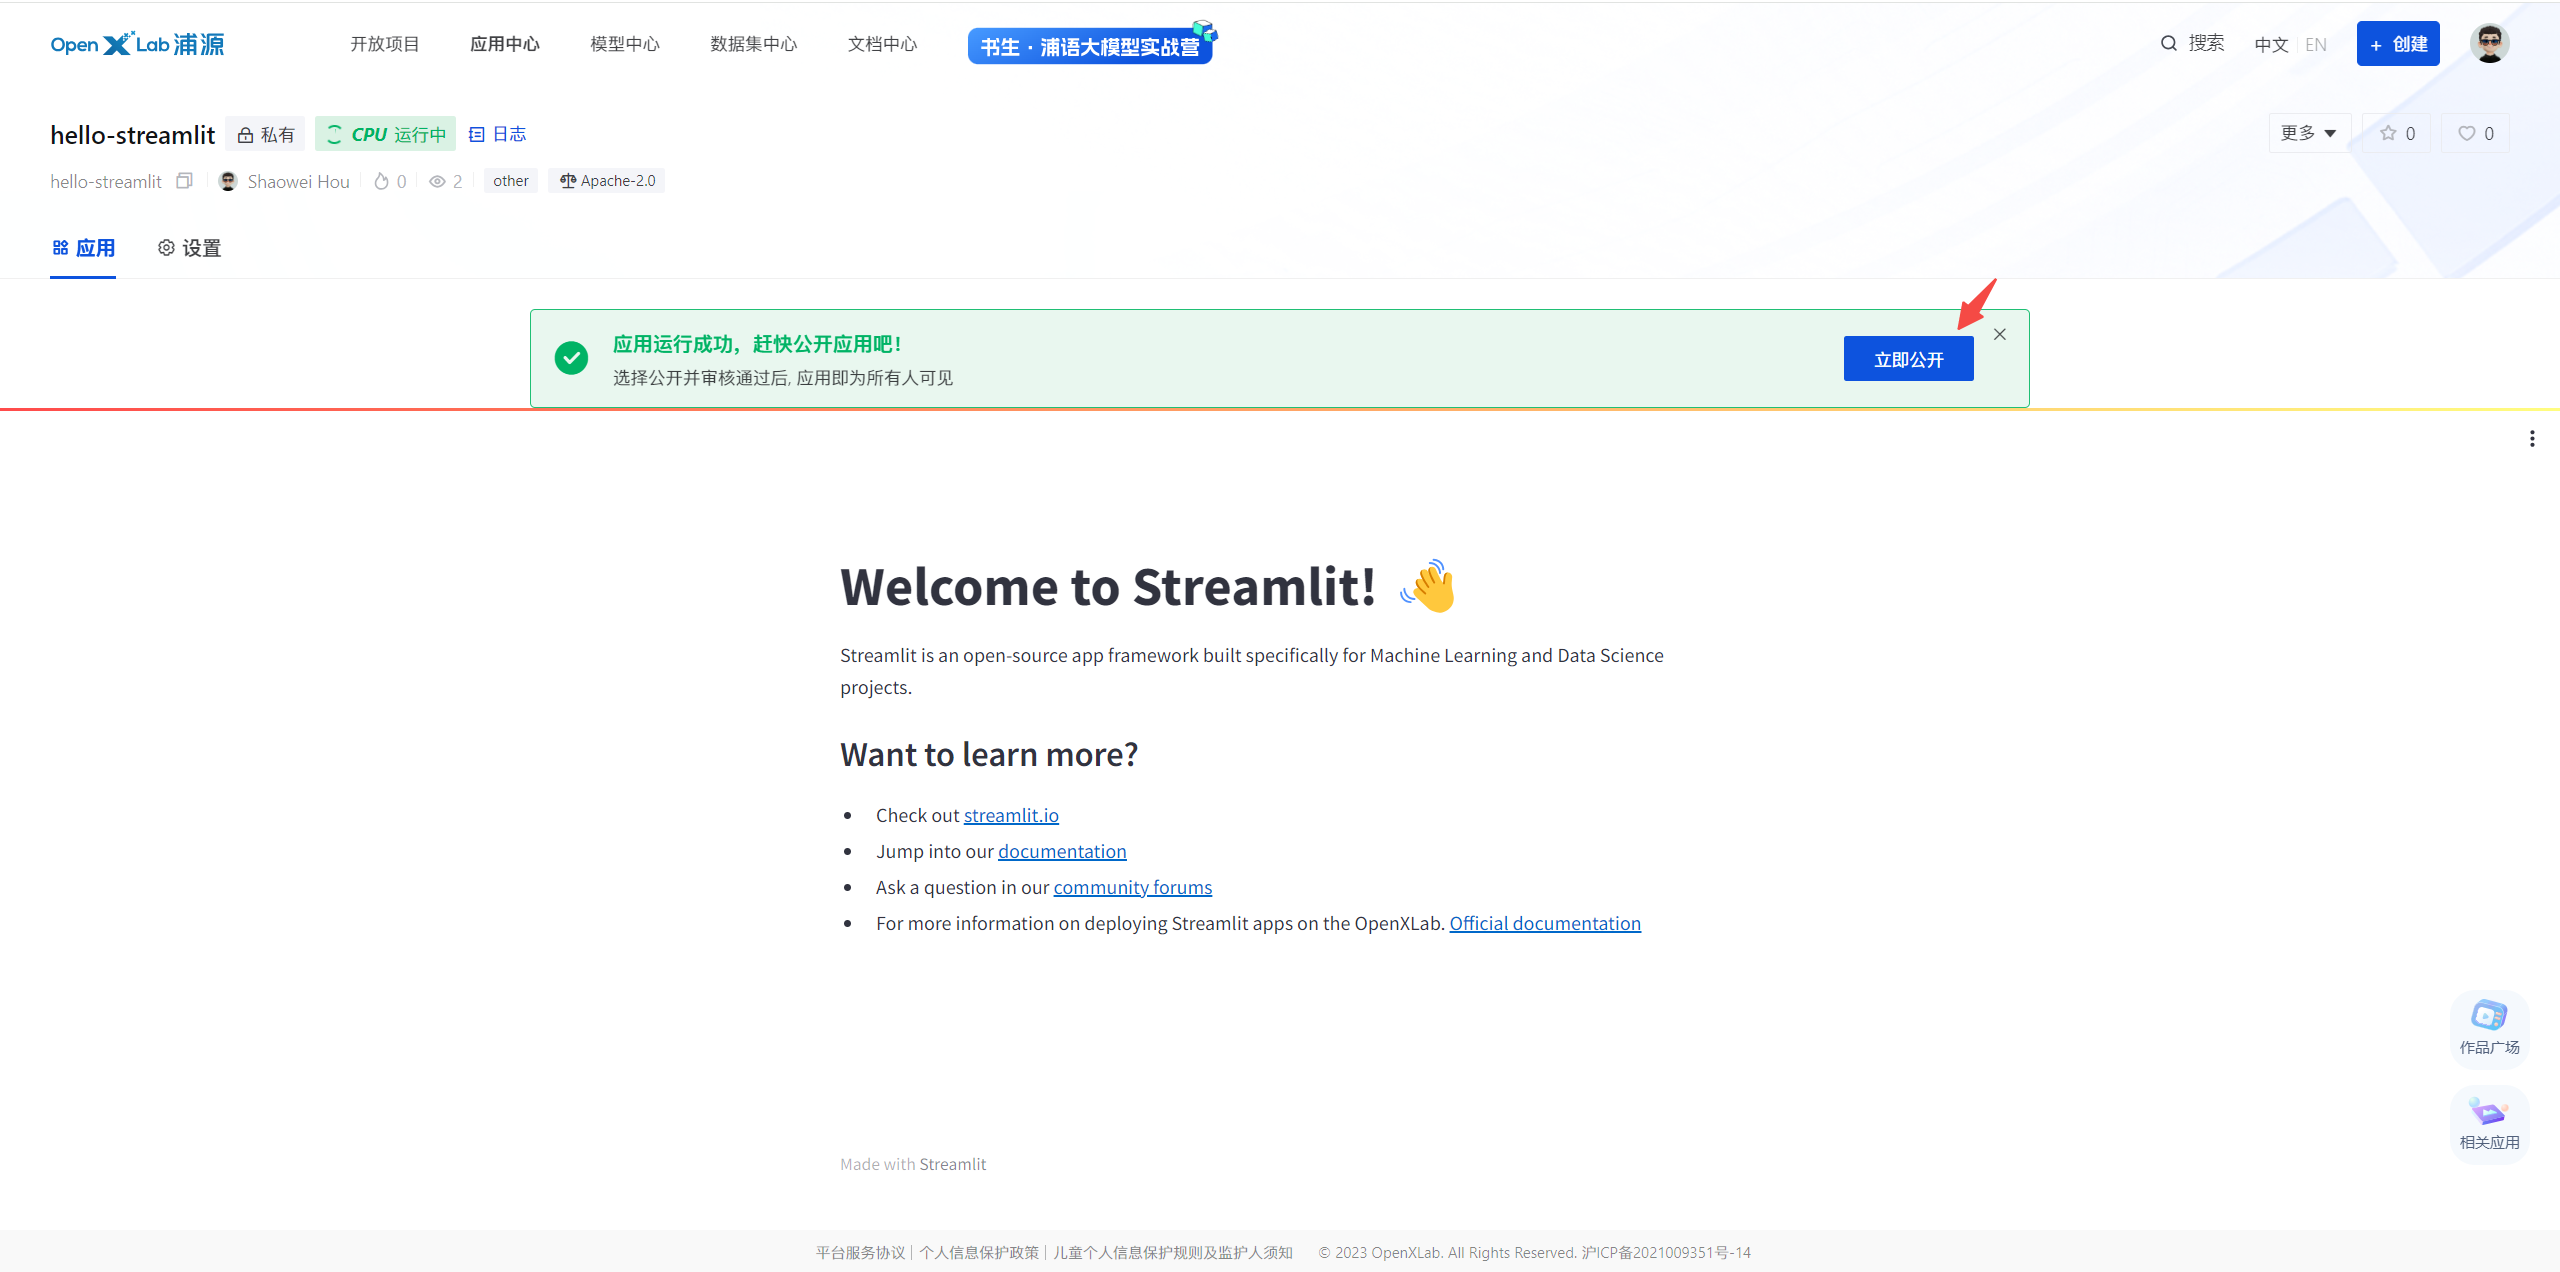Image resolution: width=2560 pixels, height=1272 pixels.
Task: Expand the 更多 dropdown menu
Action: 2308,132
